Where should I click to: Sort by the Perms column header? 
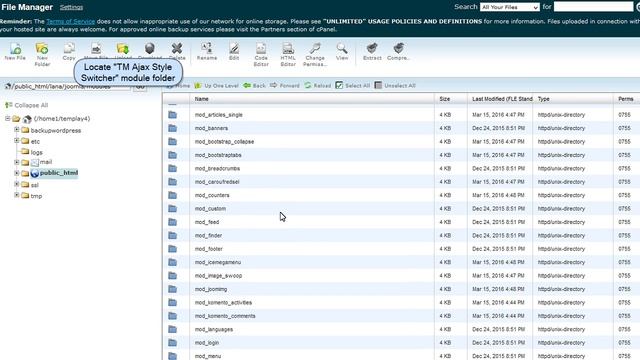pos(626,99)
